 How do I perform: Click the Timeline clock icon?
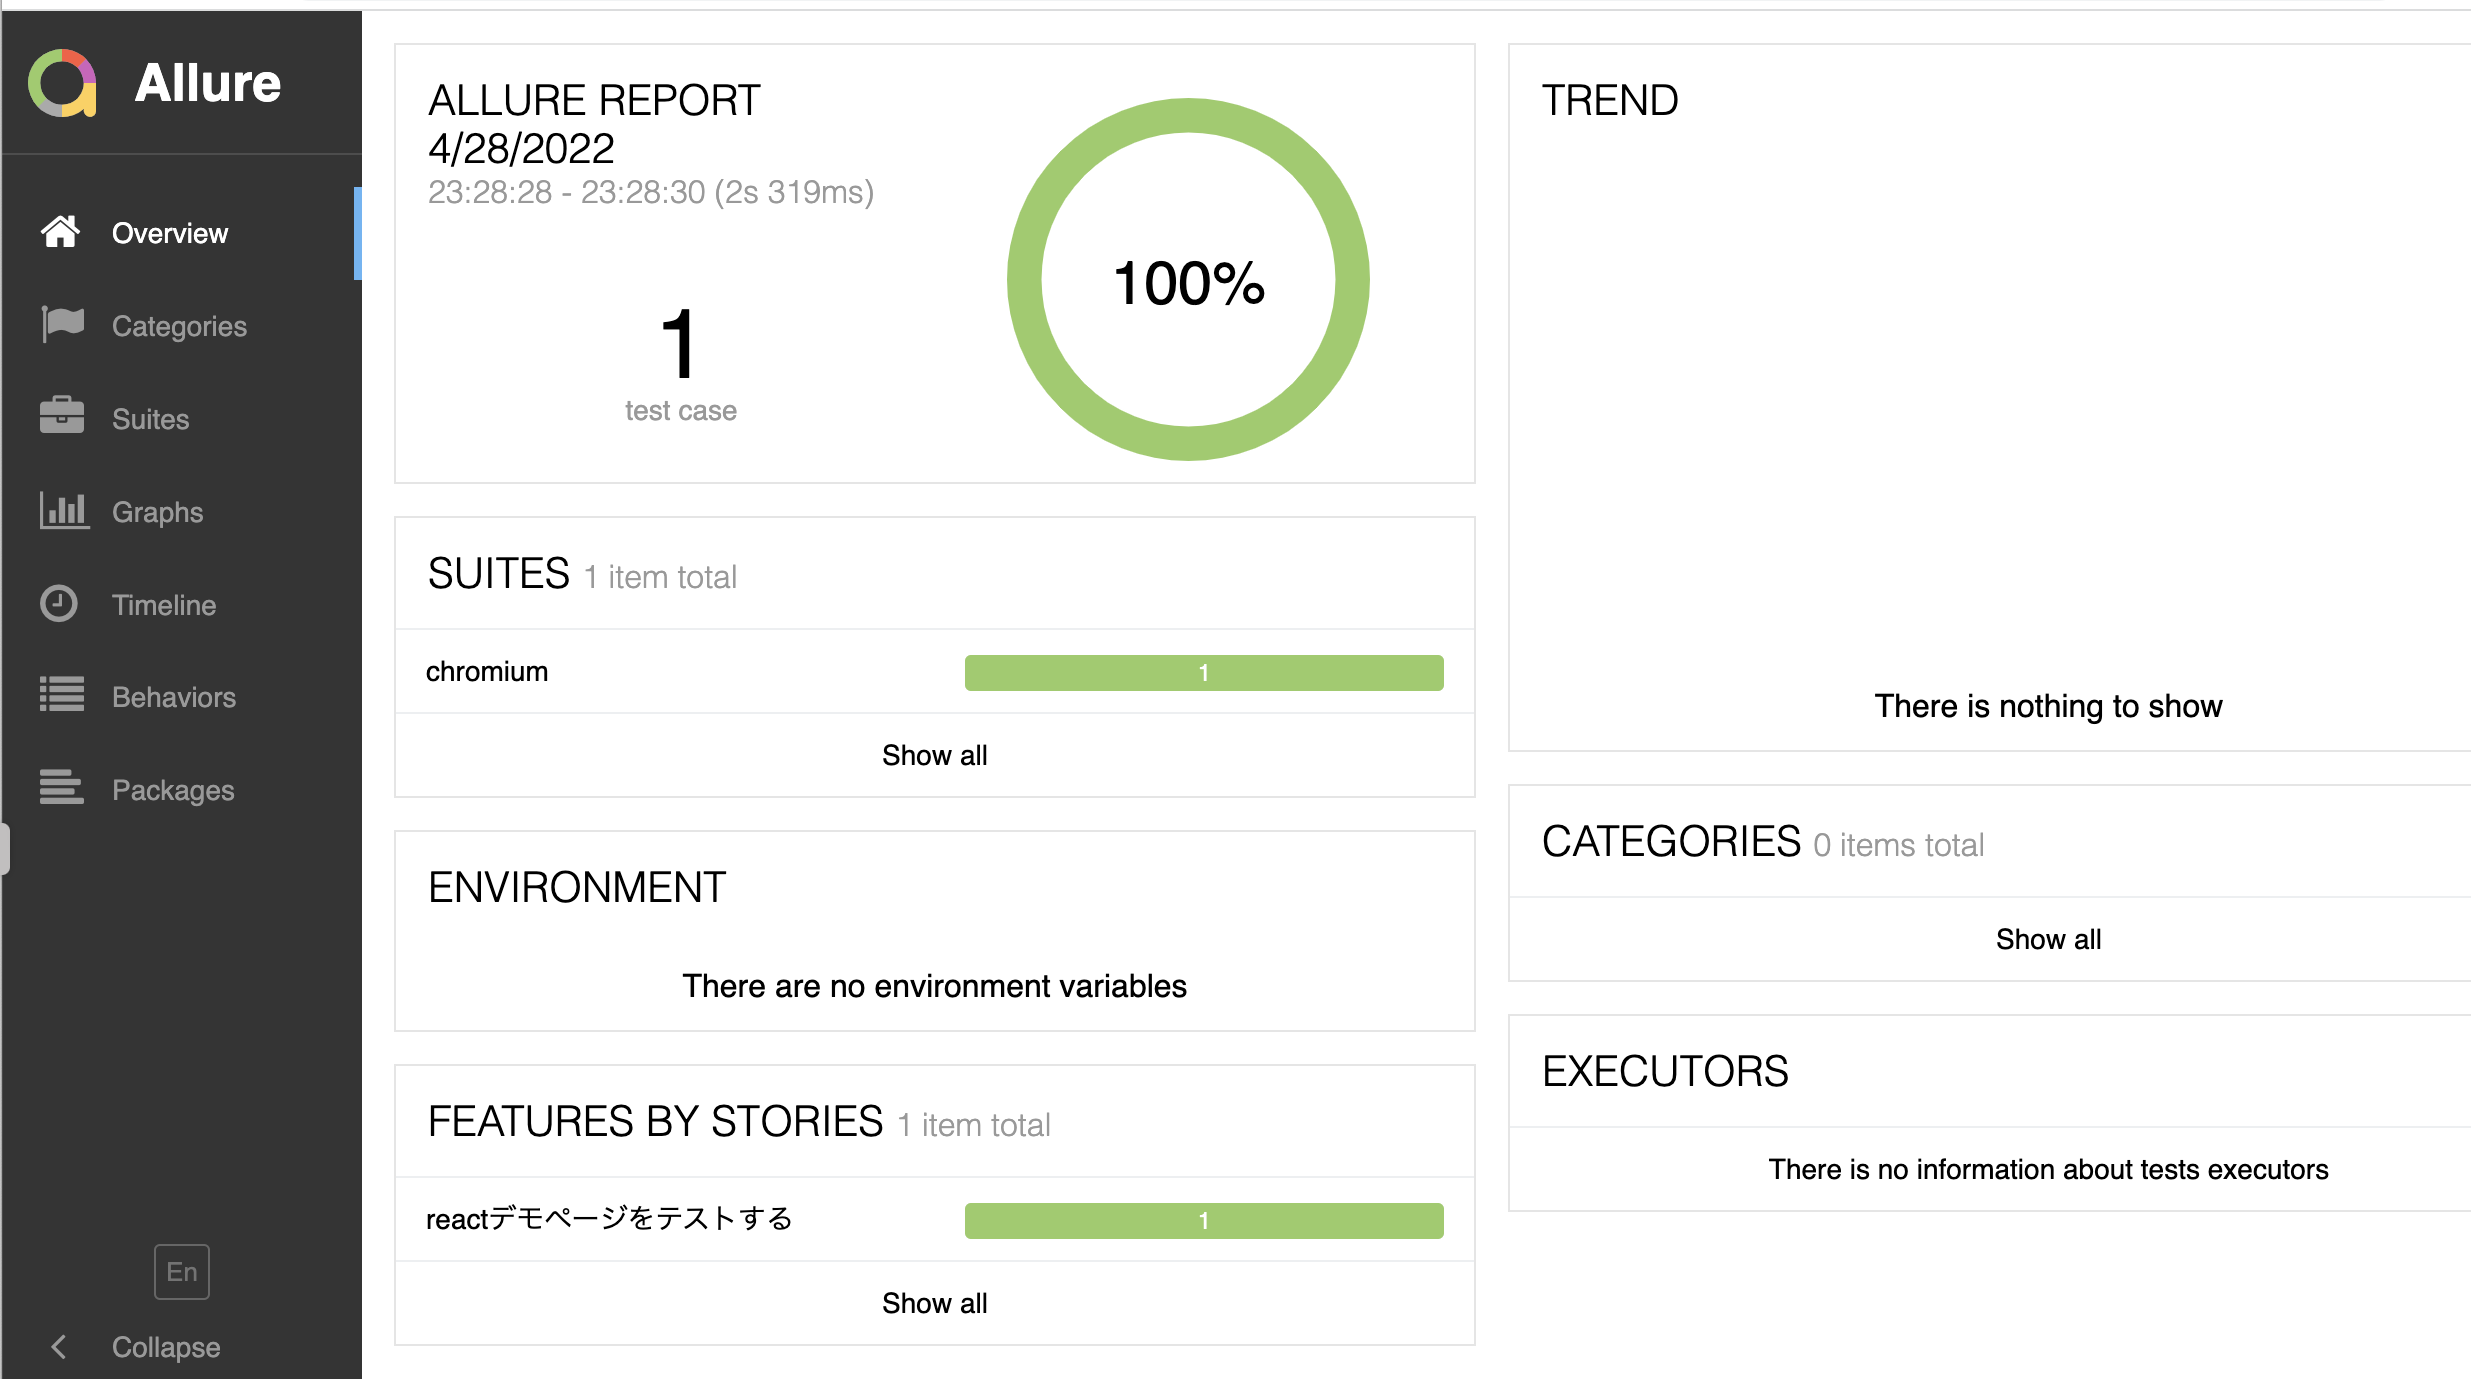59,603
